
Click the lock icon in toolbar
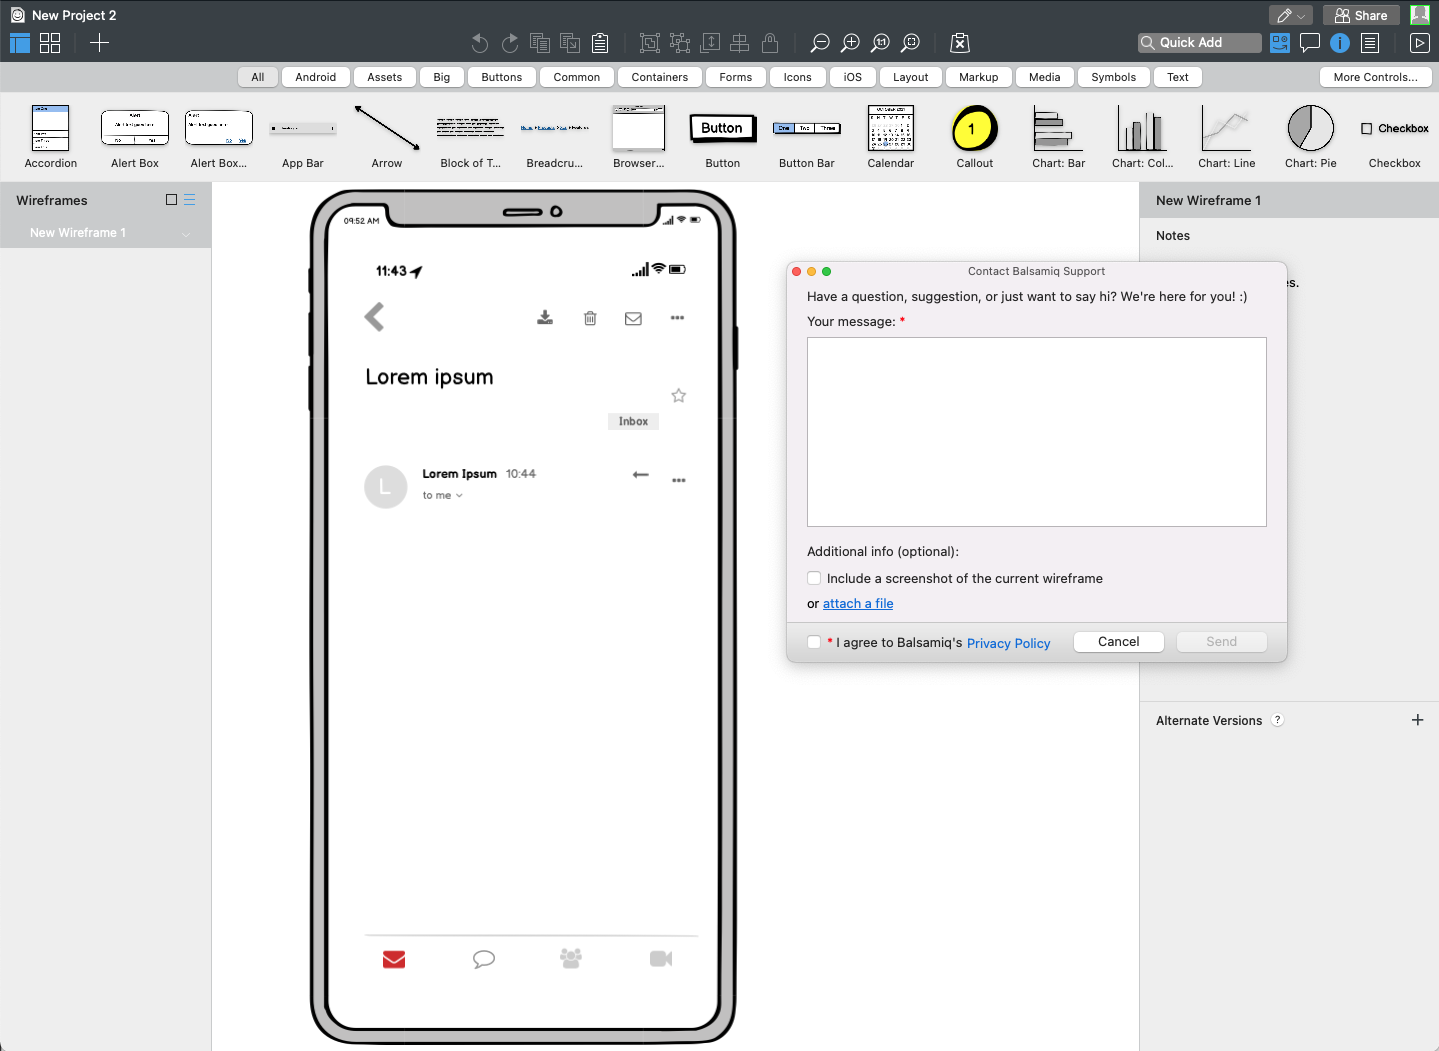tap(770, 43)
